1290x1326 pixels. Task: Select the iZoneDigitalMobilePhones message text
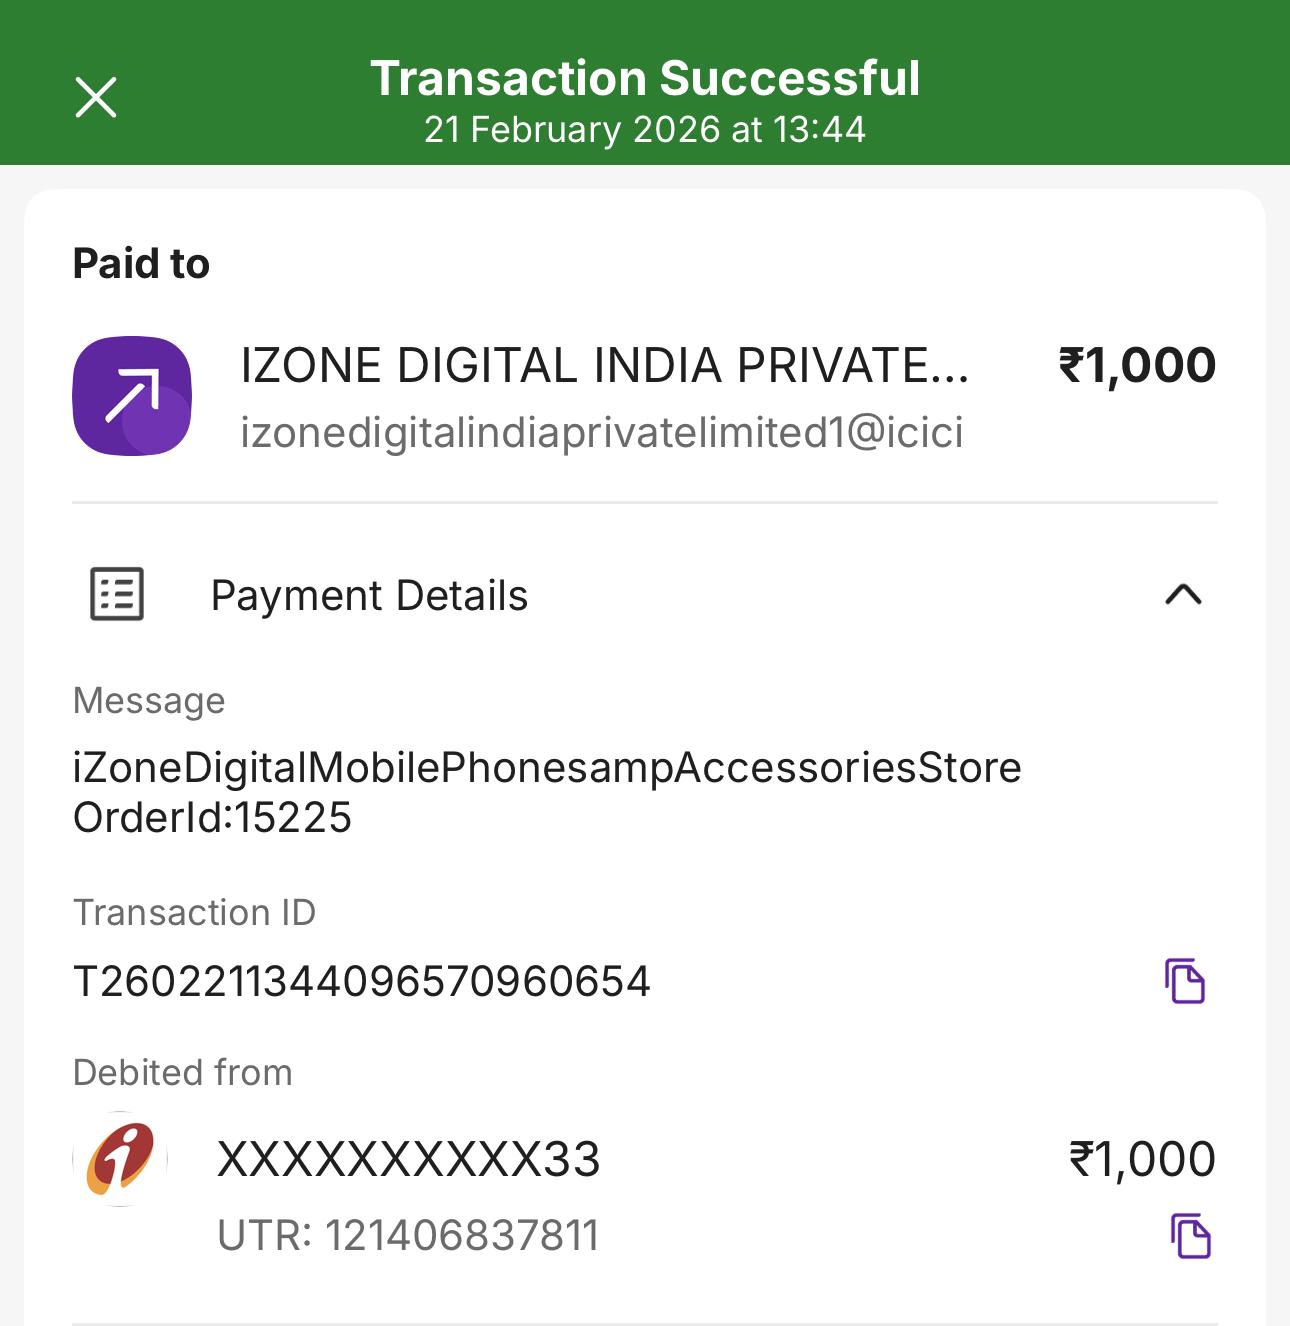point(547,768)
